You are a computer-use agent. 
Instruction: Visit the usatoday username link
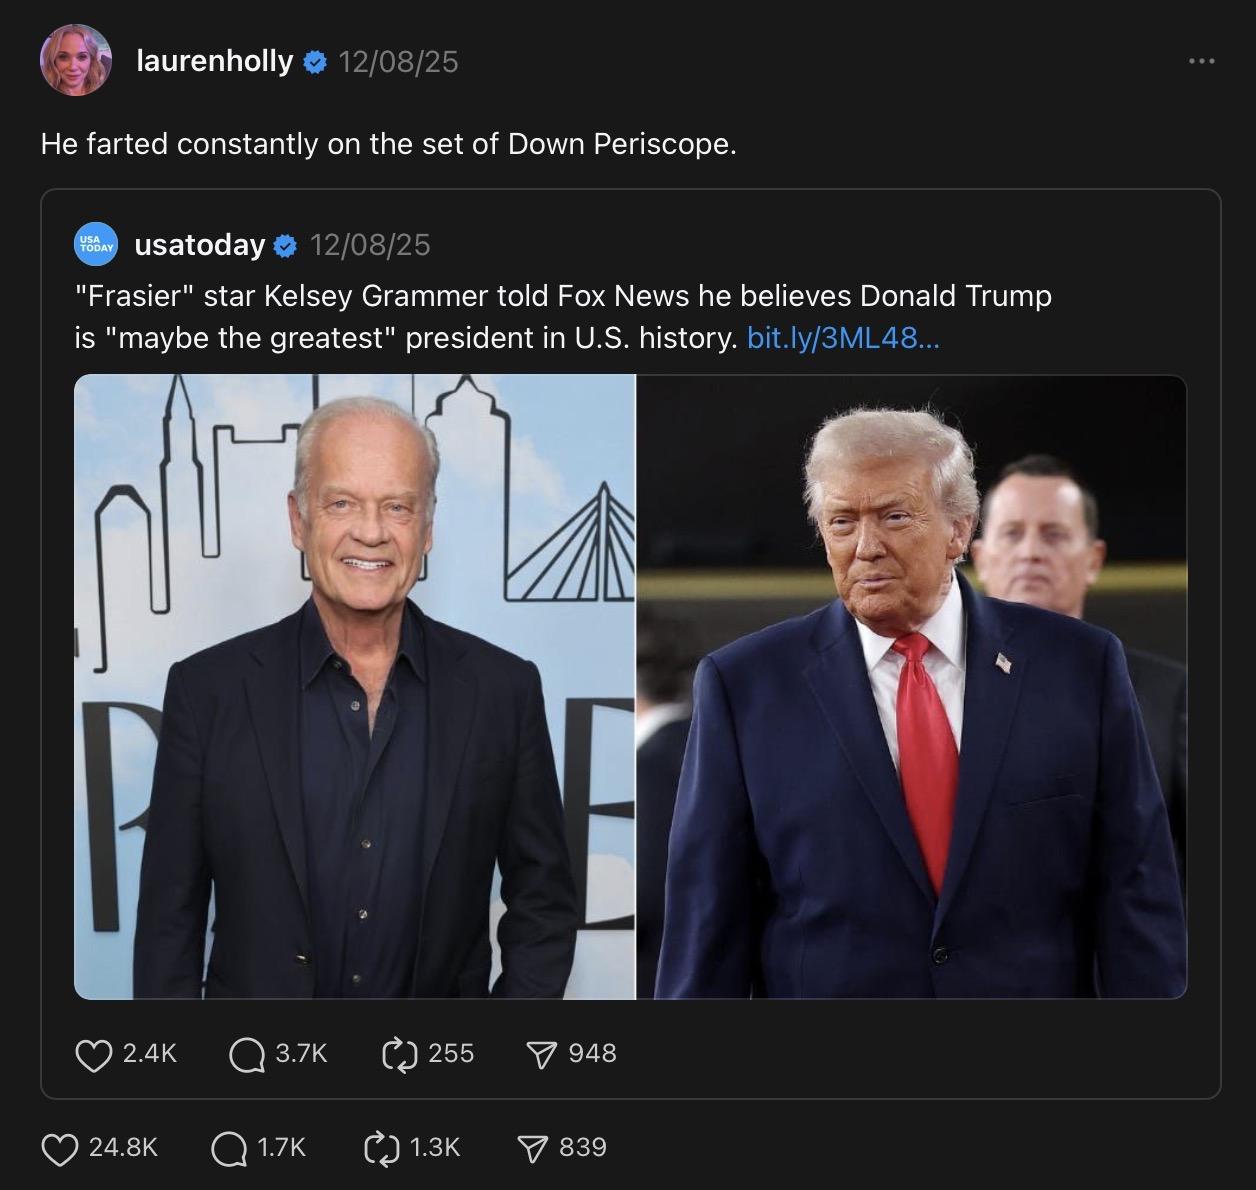[x=199, y=245]
